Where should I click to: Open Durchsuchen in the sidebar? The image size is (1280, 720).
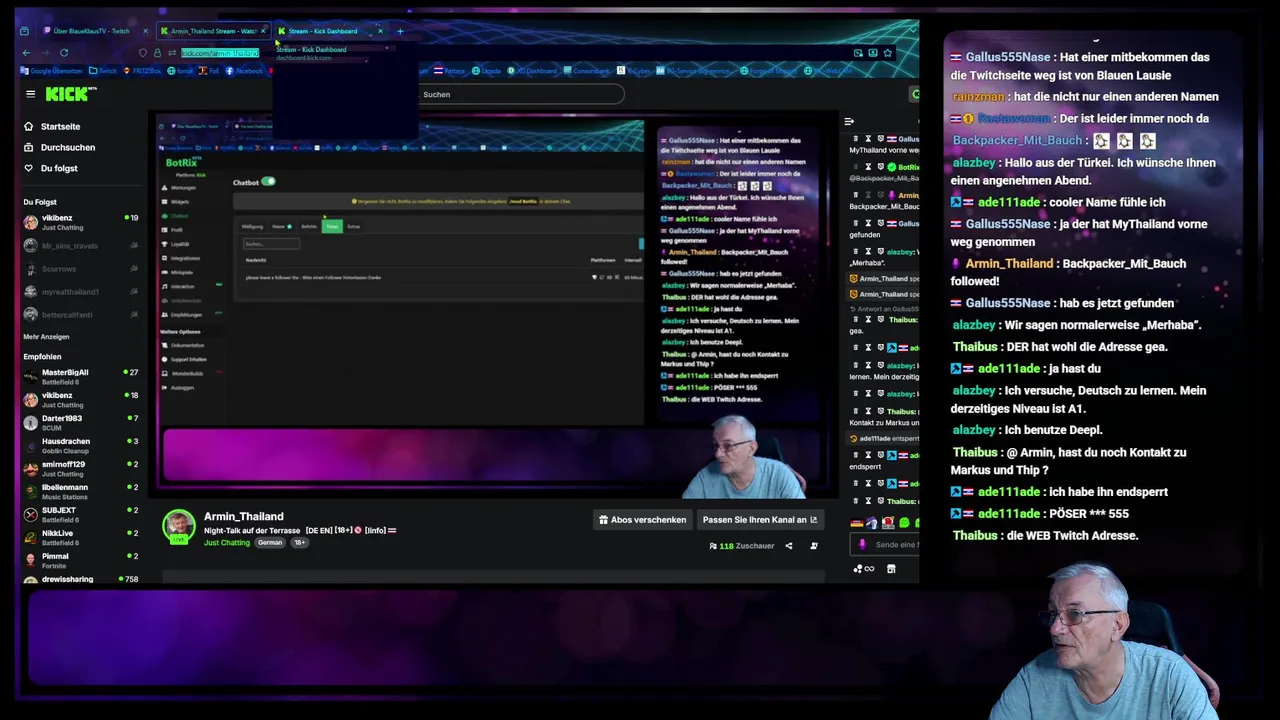pos(67,148)
